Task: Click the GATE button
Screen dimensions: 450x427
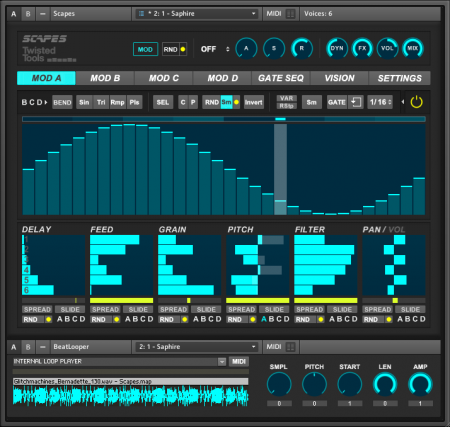Action: (337, 102)
